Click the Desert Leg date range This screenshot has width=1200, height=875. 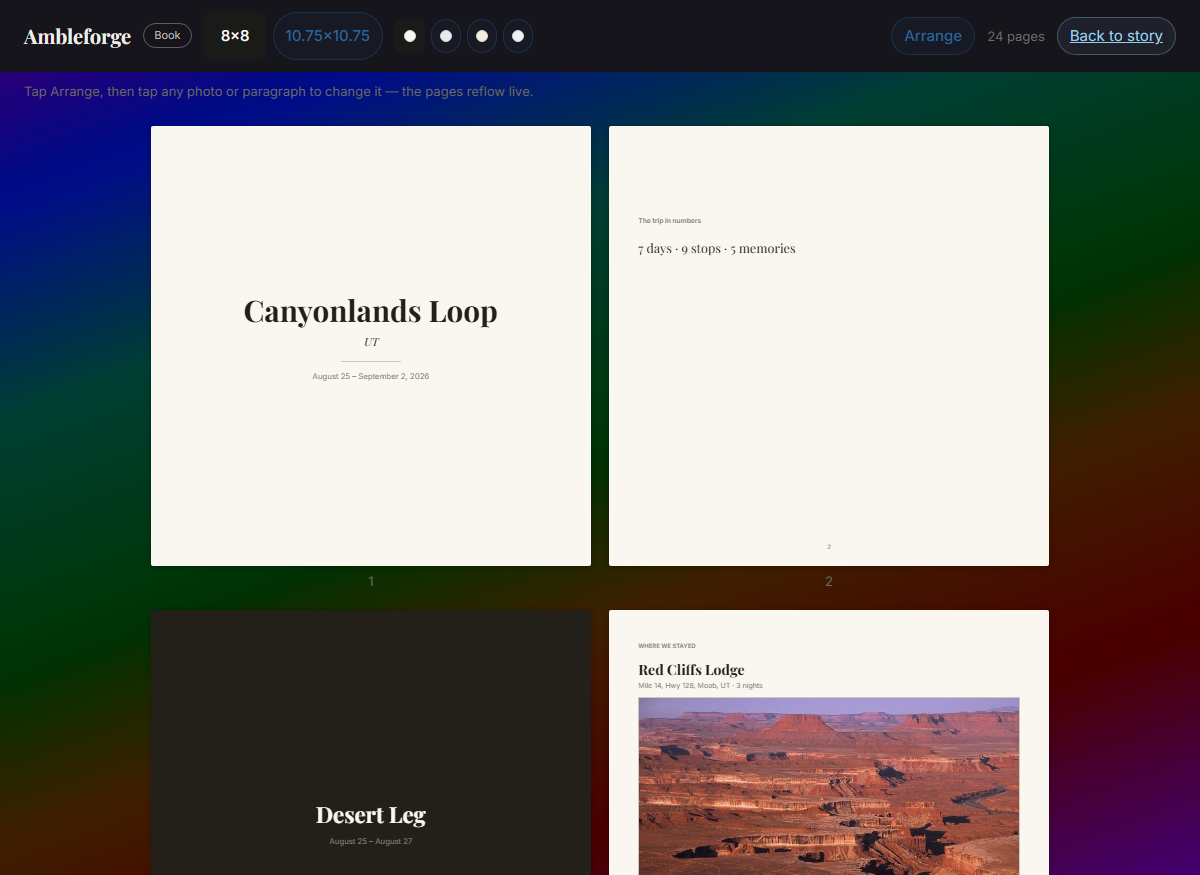[x=371, y=841]
